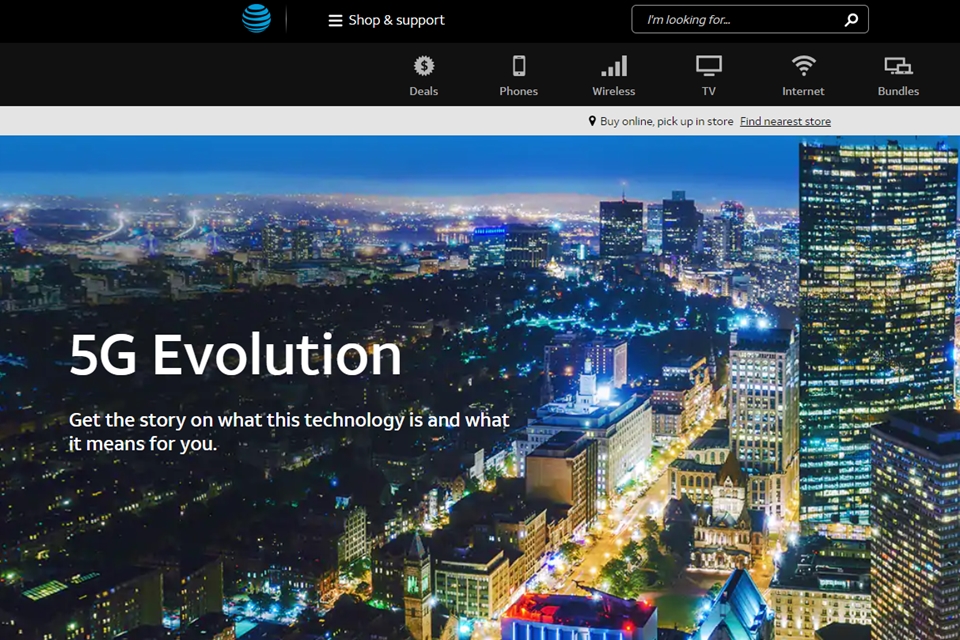This screenshot has height=640, width=960.
Task: Click the Wireless signal bars icon
Action: click(613, 65)
